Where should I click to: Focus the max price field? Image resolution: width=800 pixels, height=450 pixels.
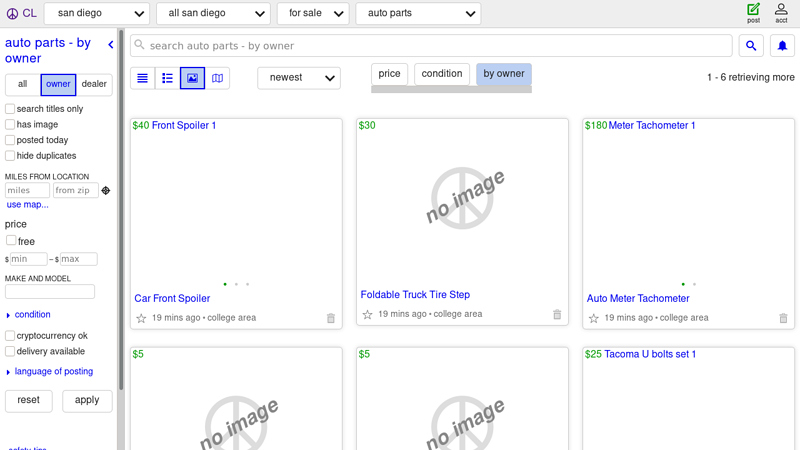(x=79, y=259)
